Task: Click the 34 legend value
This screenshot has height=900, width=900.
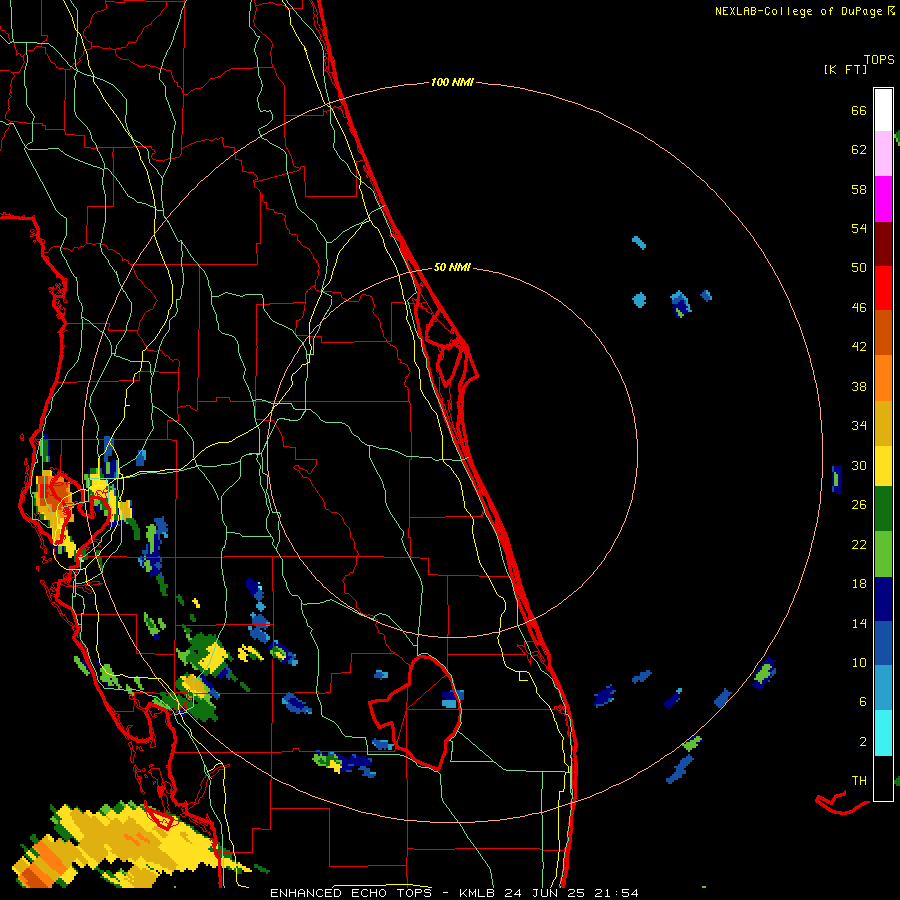Action: 859,426
